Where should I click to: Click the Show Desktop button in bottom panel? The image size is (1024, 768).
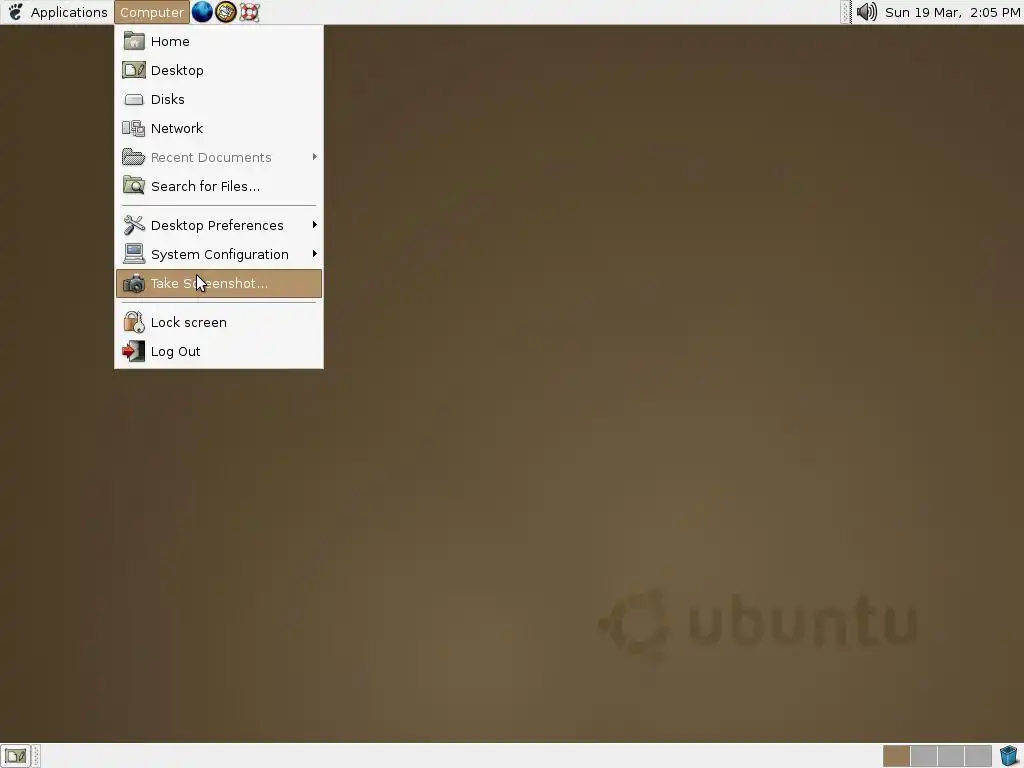click(15, 756)
